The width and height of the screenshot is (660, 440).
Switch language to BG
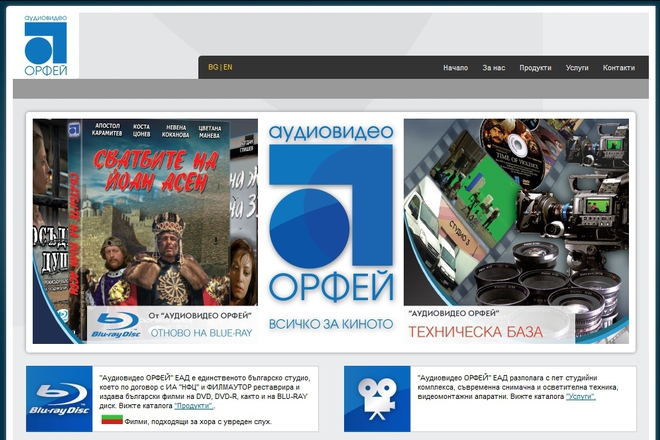coord(213,67)
